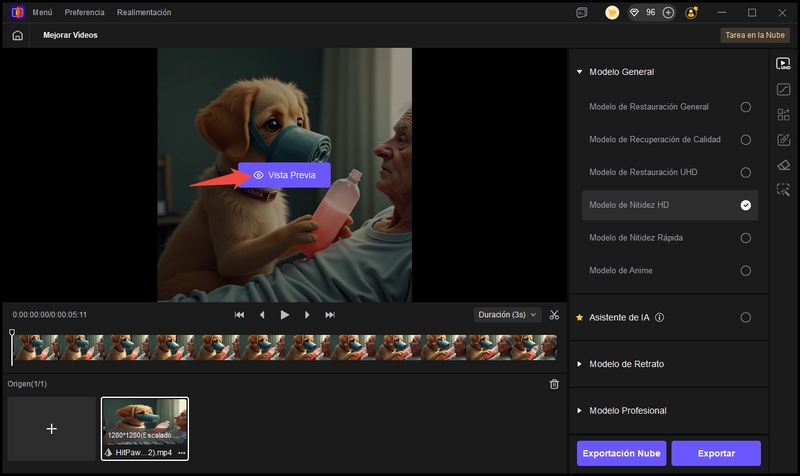Image resolution: width=800 pixels, height=476 pixels.
Task: Click the Vista Previa button
Action: tap(284, 175)
